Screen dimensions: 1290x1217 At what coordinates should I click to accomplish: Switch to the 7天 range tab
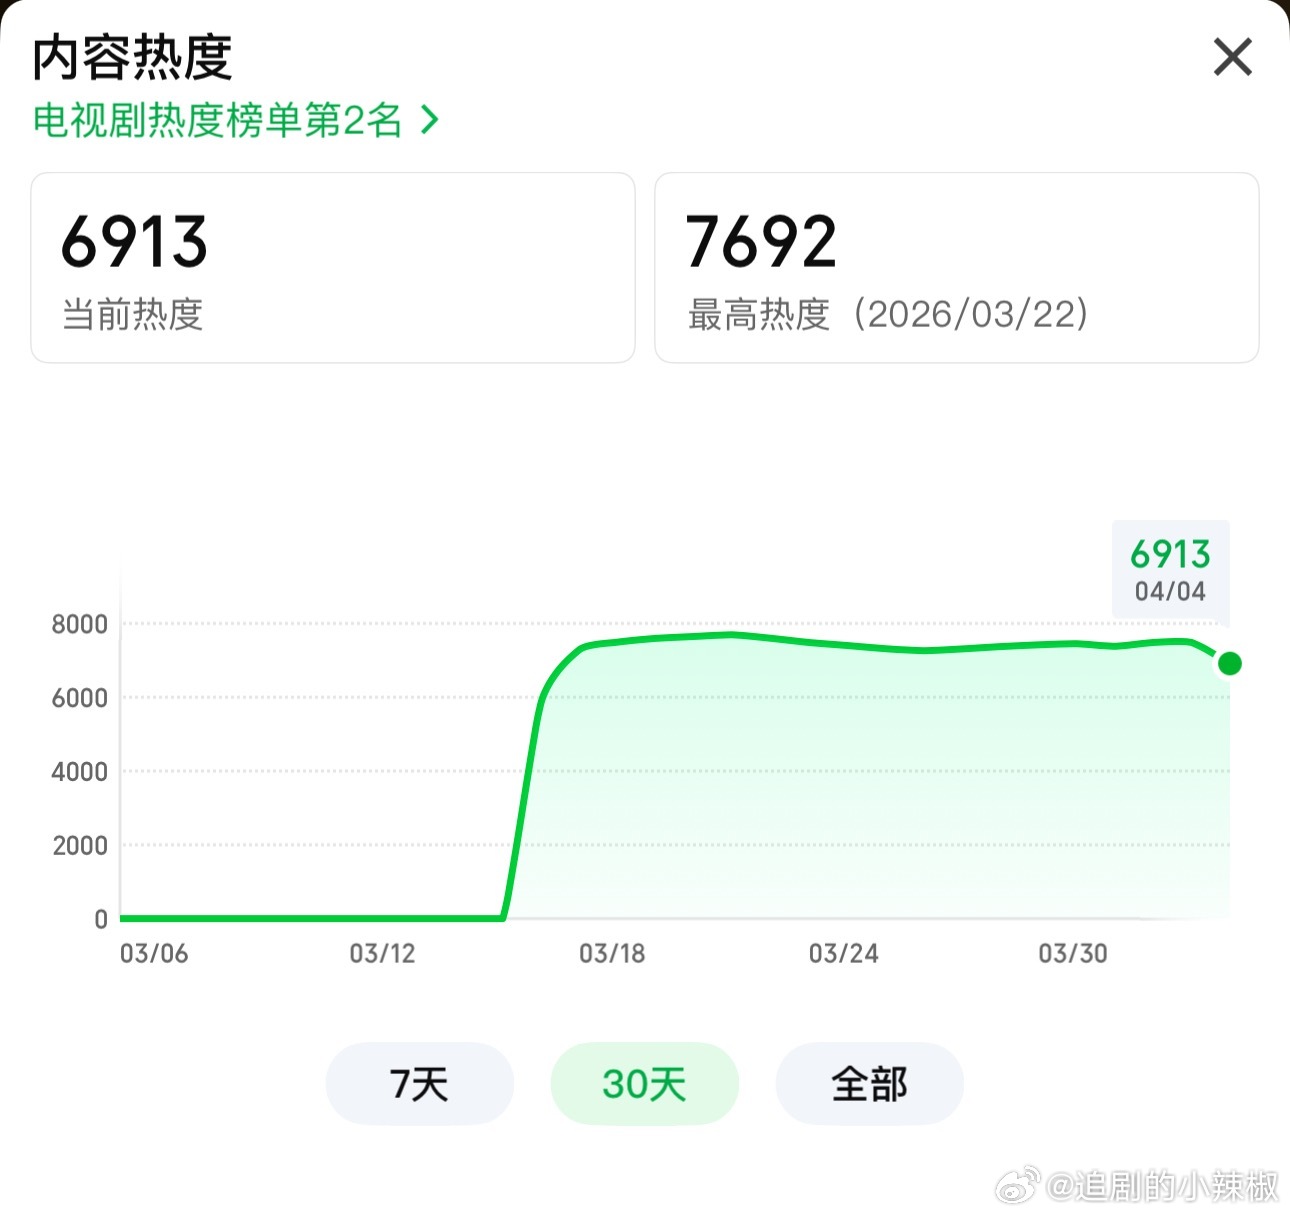(420, 1084)
